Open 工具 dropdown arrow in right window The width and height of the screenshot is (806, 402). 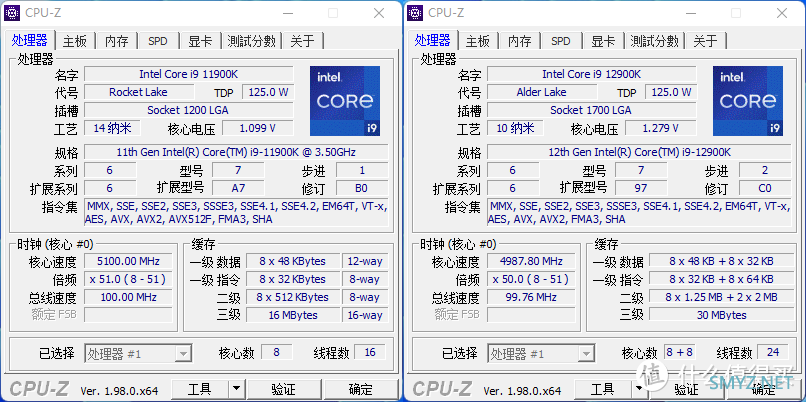[639, 389]
